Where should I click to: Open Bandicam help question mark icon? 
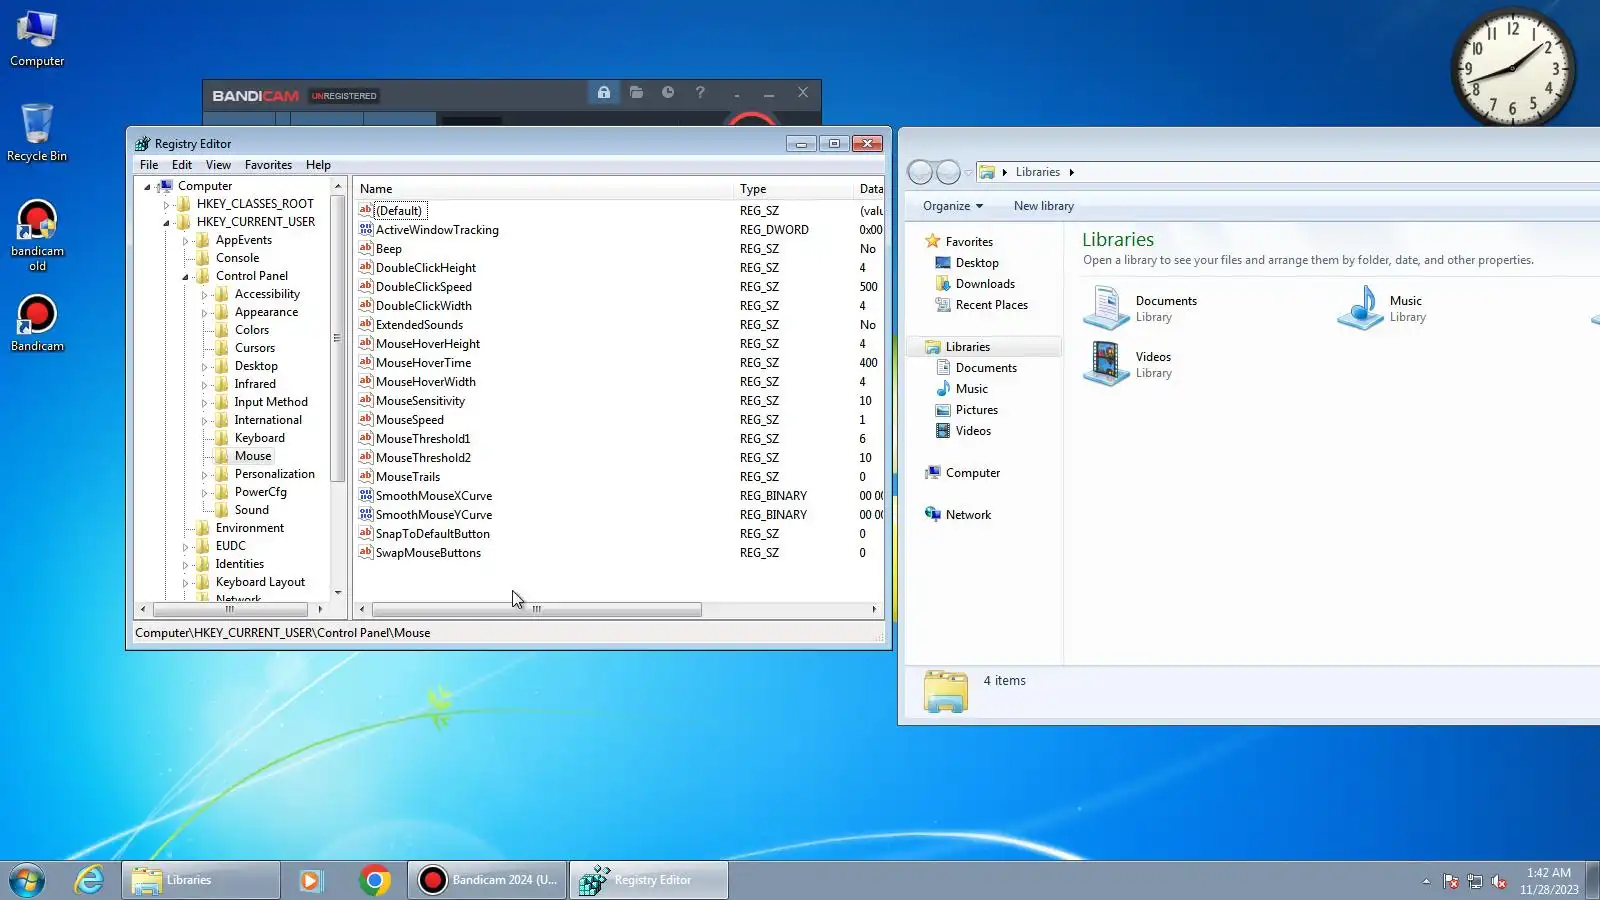700,92
